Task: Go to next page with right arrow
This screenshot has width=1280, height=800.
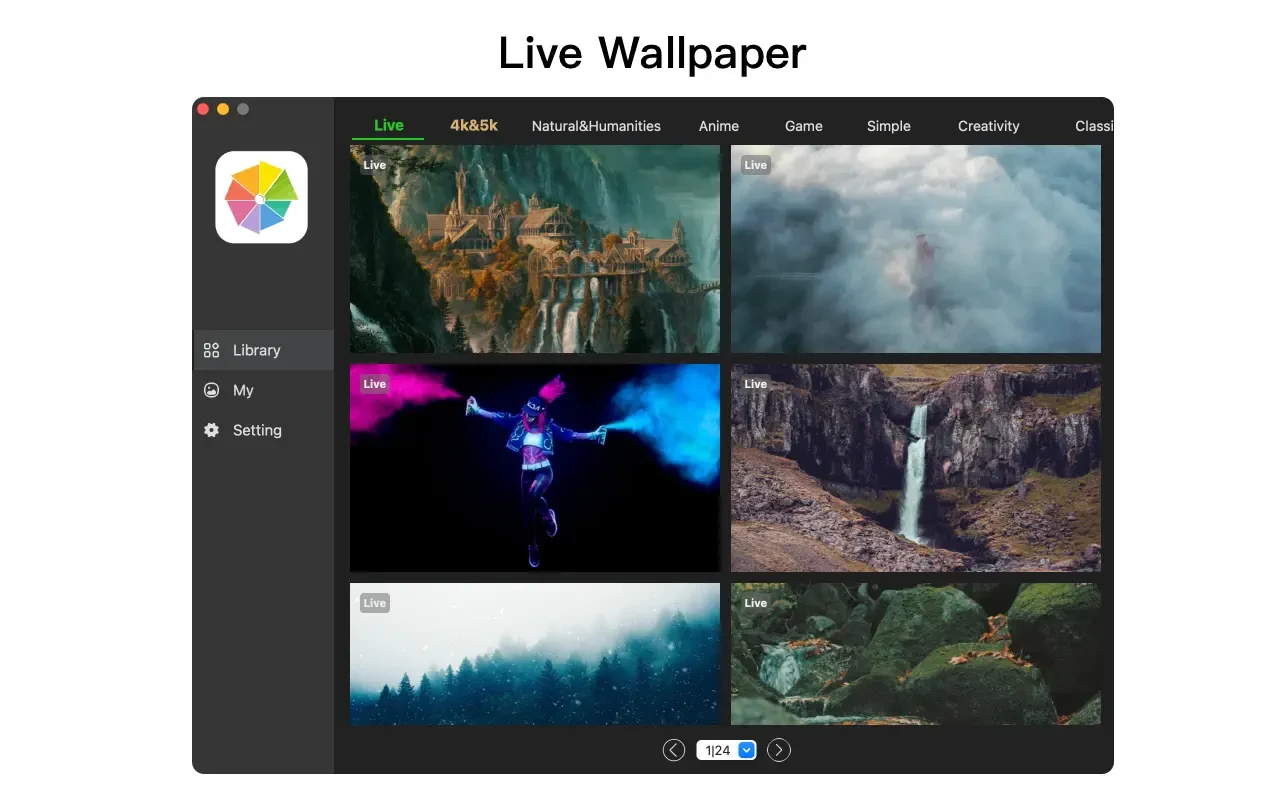Action: [779, 750]
